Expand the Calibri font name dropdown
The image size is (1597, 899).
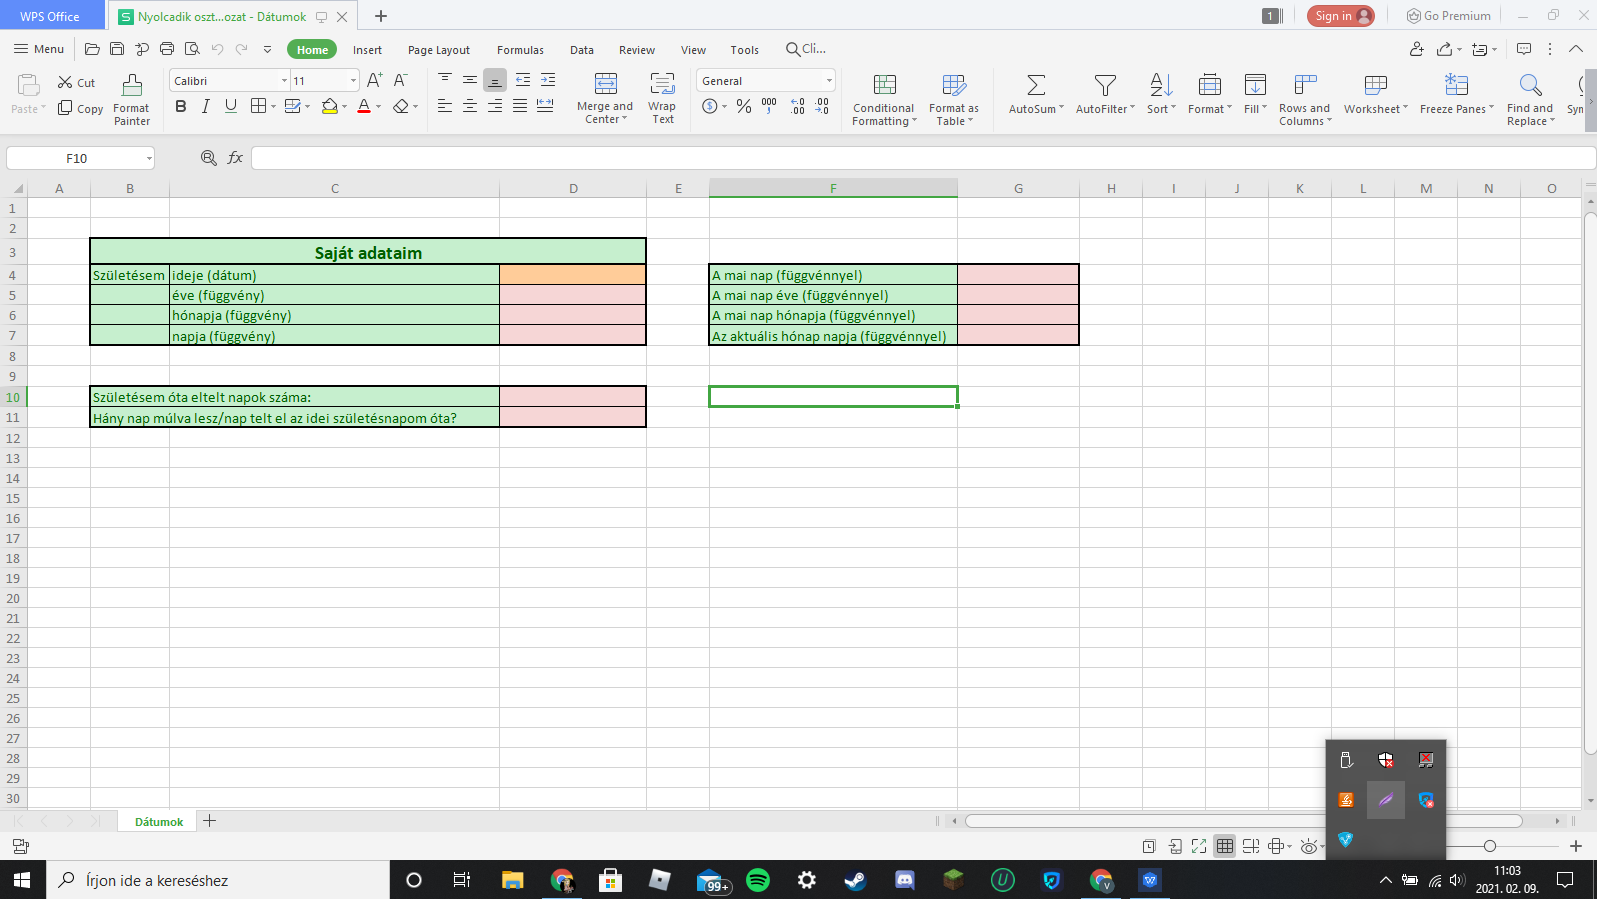pyautogui.click(x=284, y=81)
